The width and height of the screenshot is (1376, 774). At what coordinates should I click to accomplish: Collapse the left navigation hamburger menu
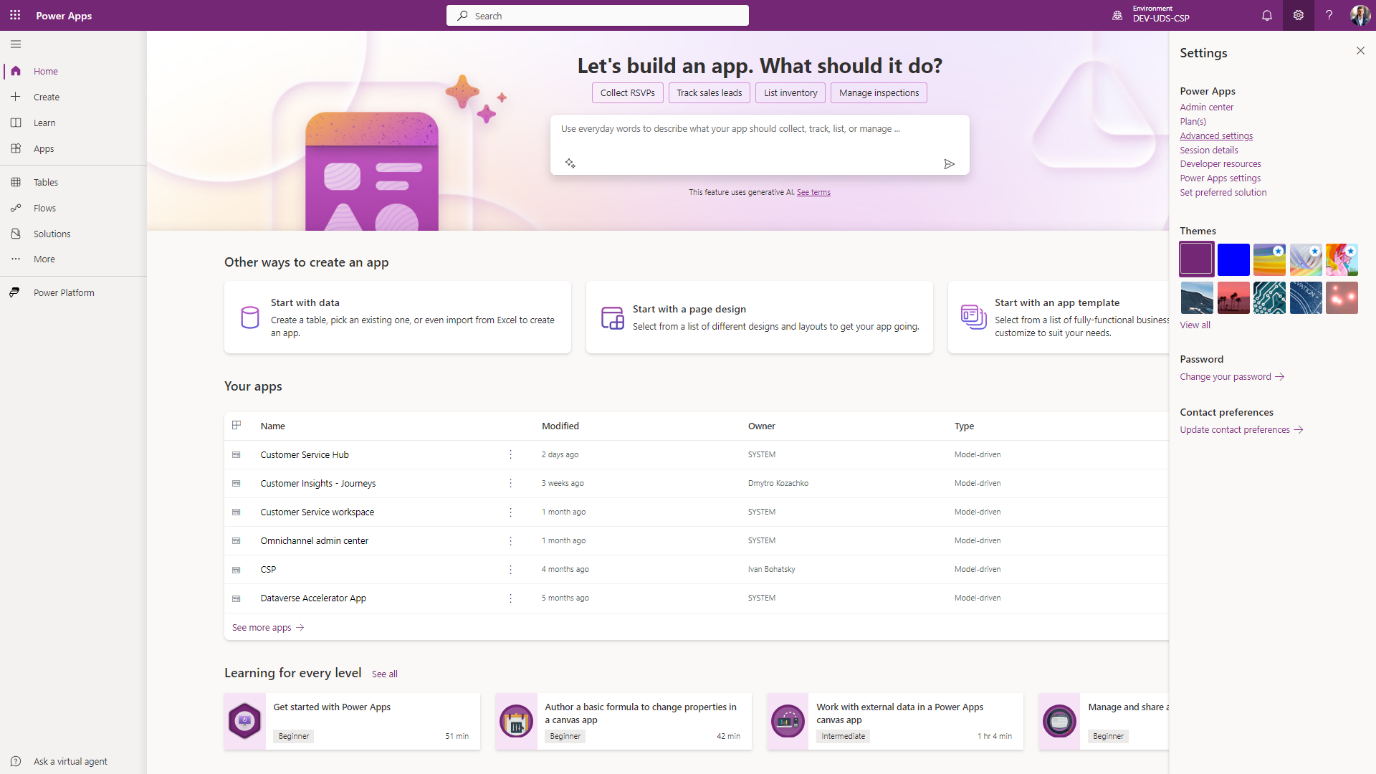pos(15,44)
